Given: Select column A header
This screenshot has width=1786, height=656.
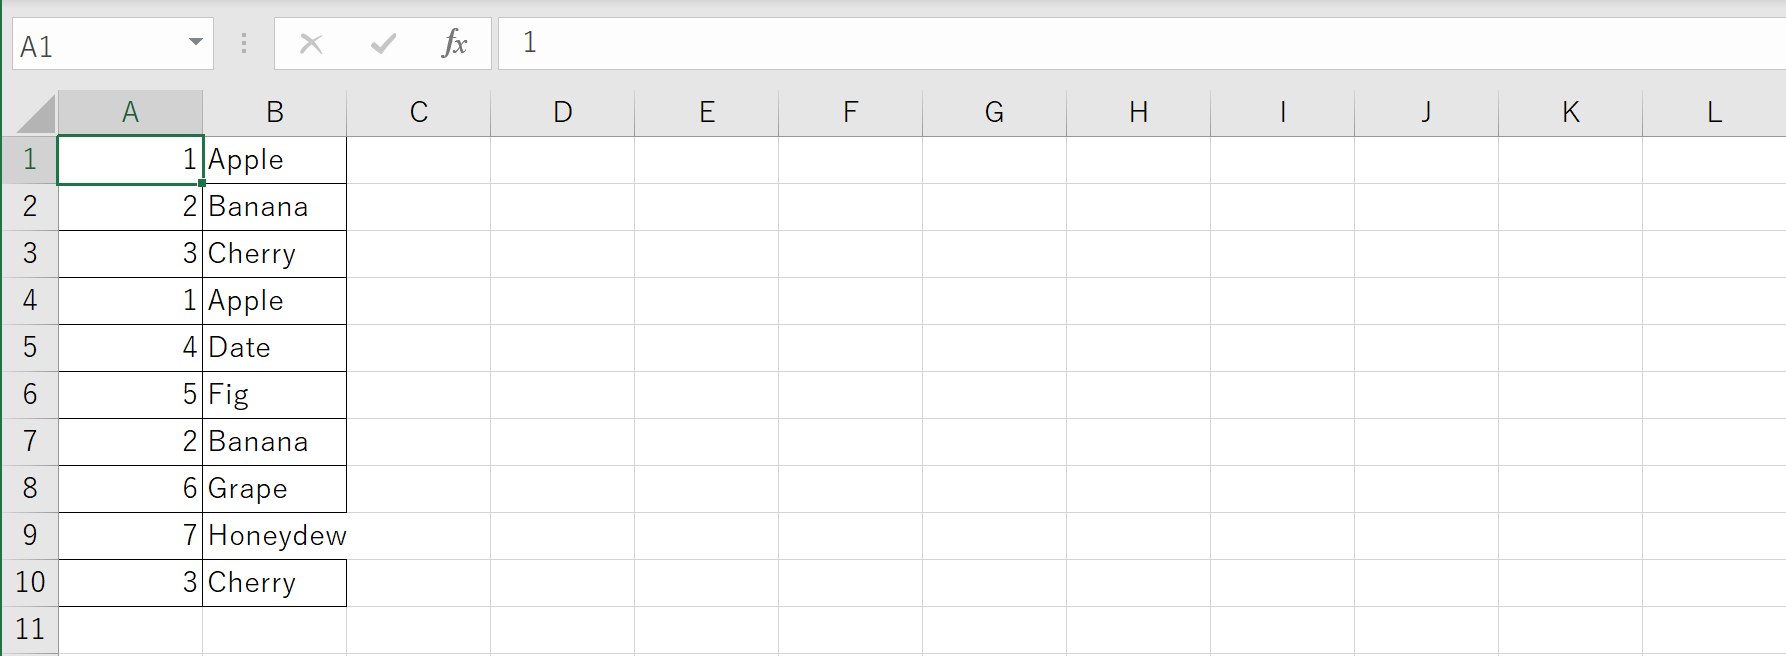Looking at the screenshot, I should [130, 112].
